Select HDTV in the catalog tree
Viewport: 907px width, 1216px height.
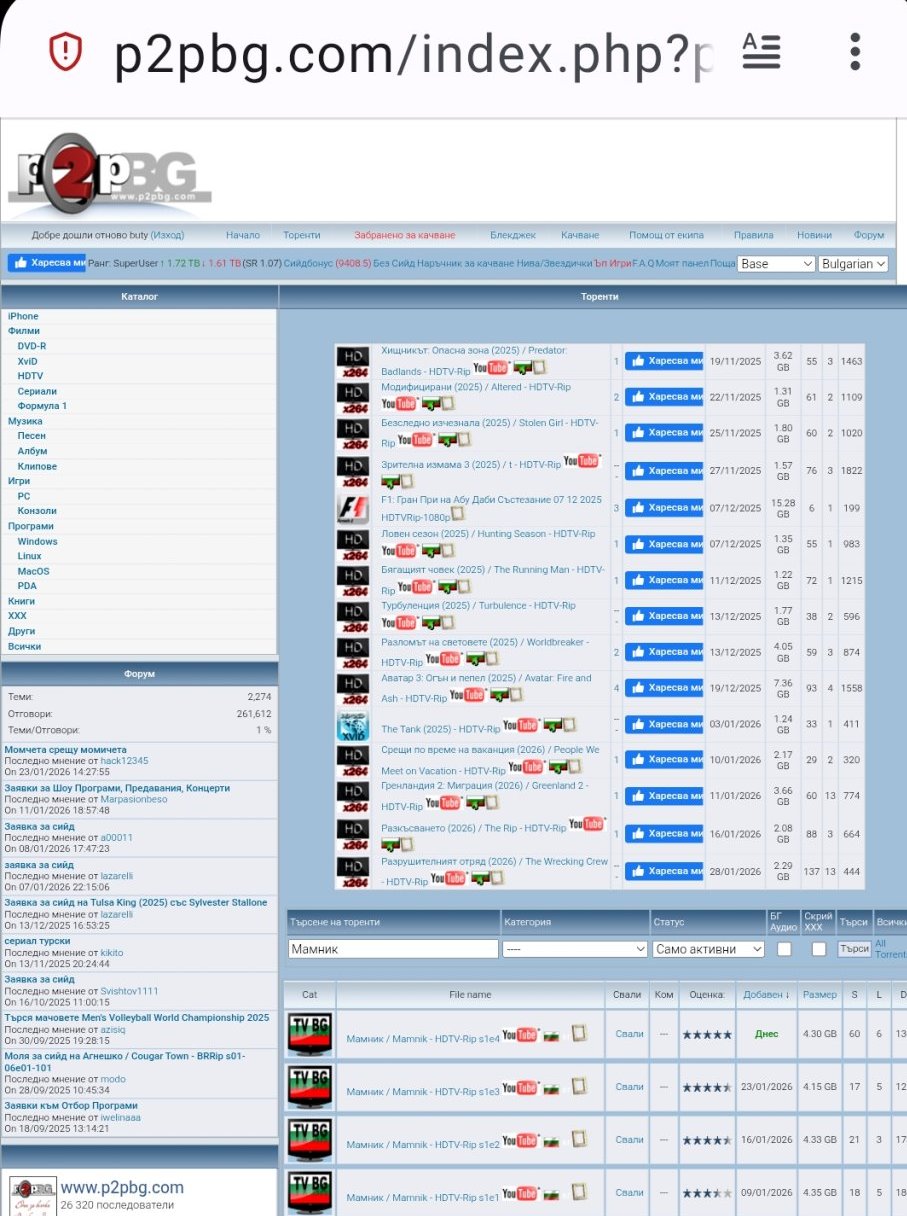click(30, 376)
